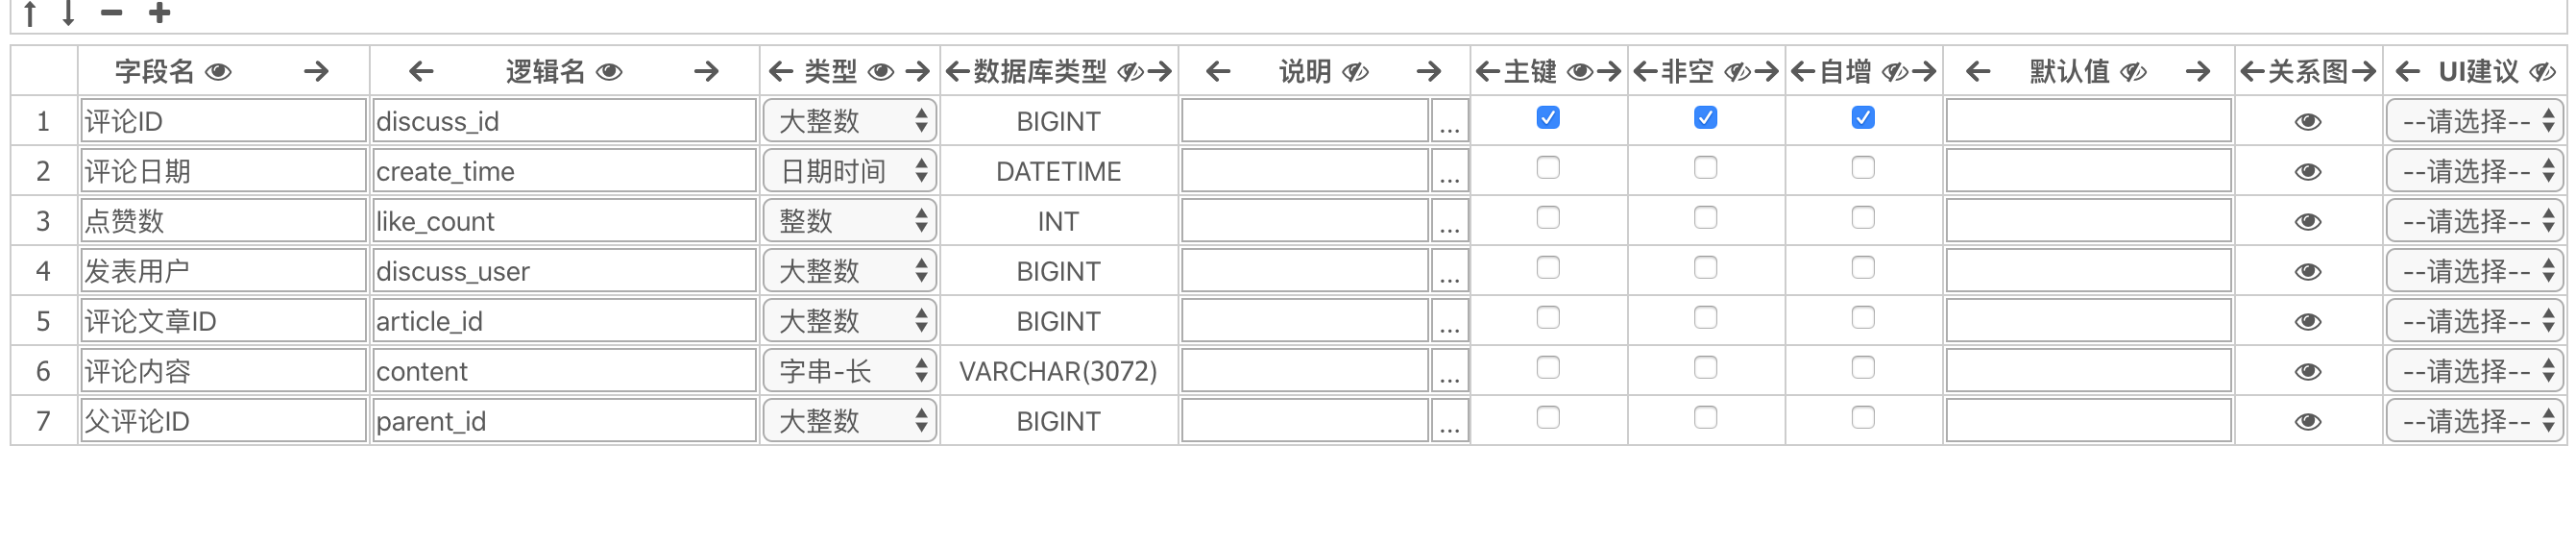Uncheck the 主键 checkbox for discuss_id
This screenshot has width=2576, height=546.
1548,118
